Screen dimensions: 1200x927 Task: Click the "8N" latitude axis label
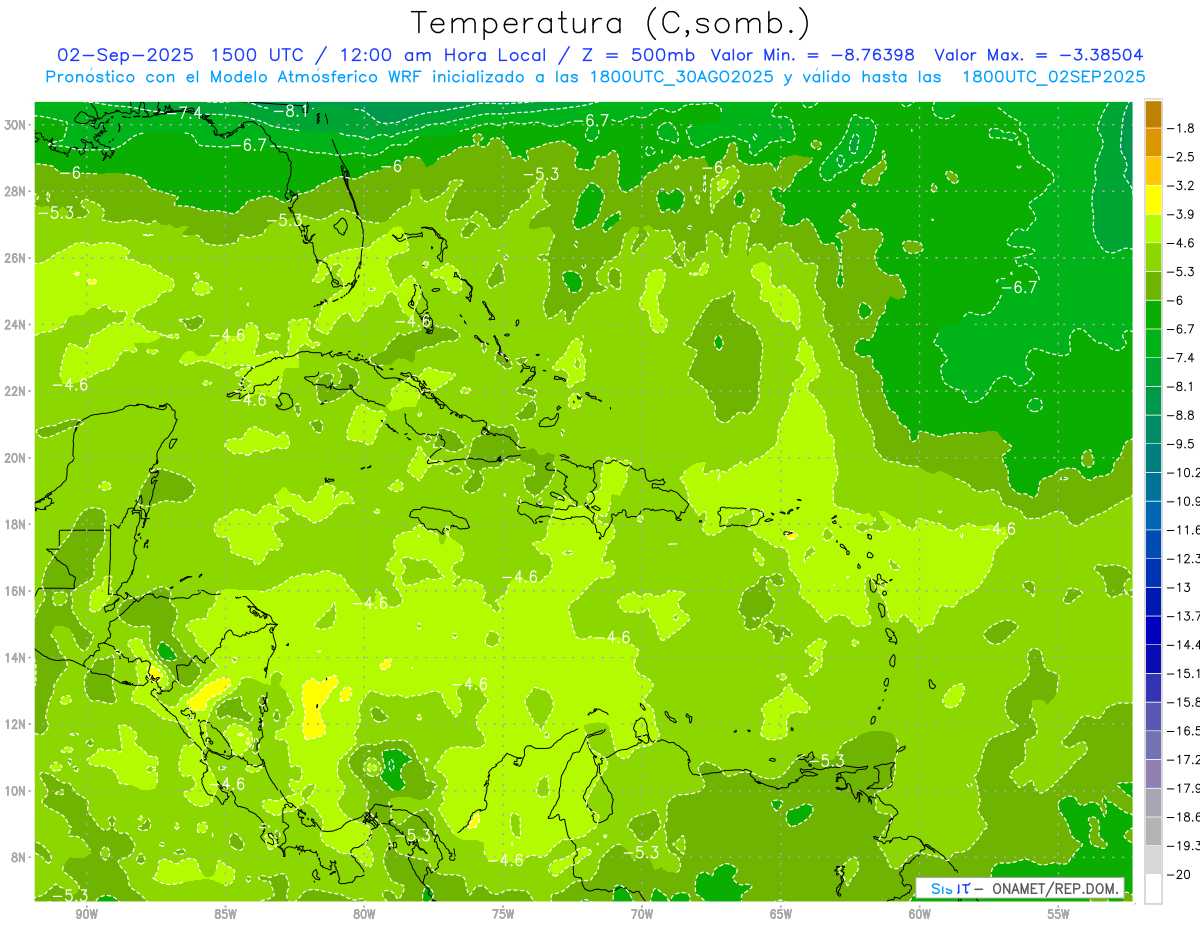20,857
